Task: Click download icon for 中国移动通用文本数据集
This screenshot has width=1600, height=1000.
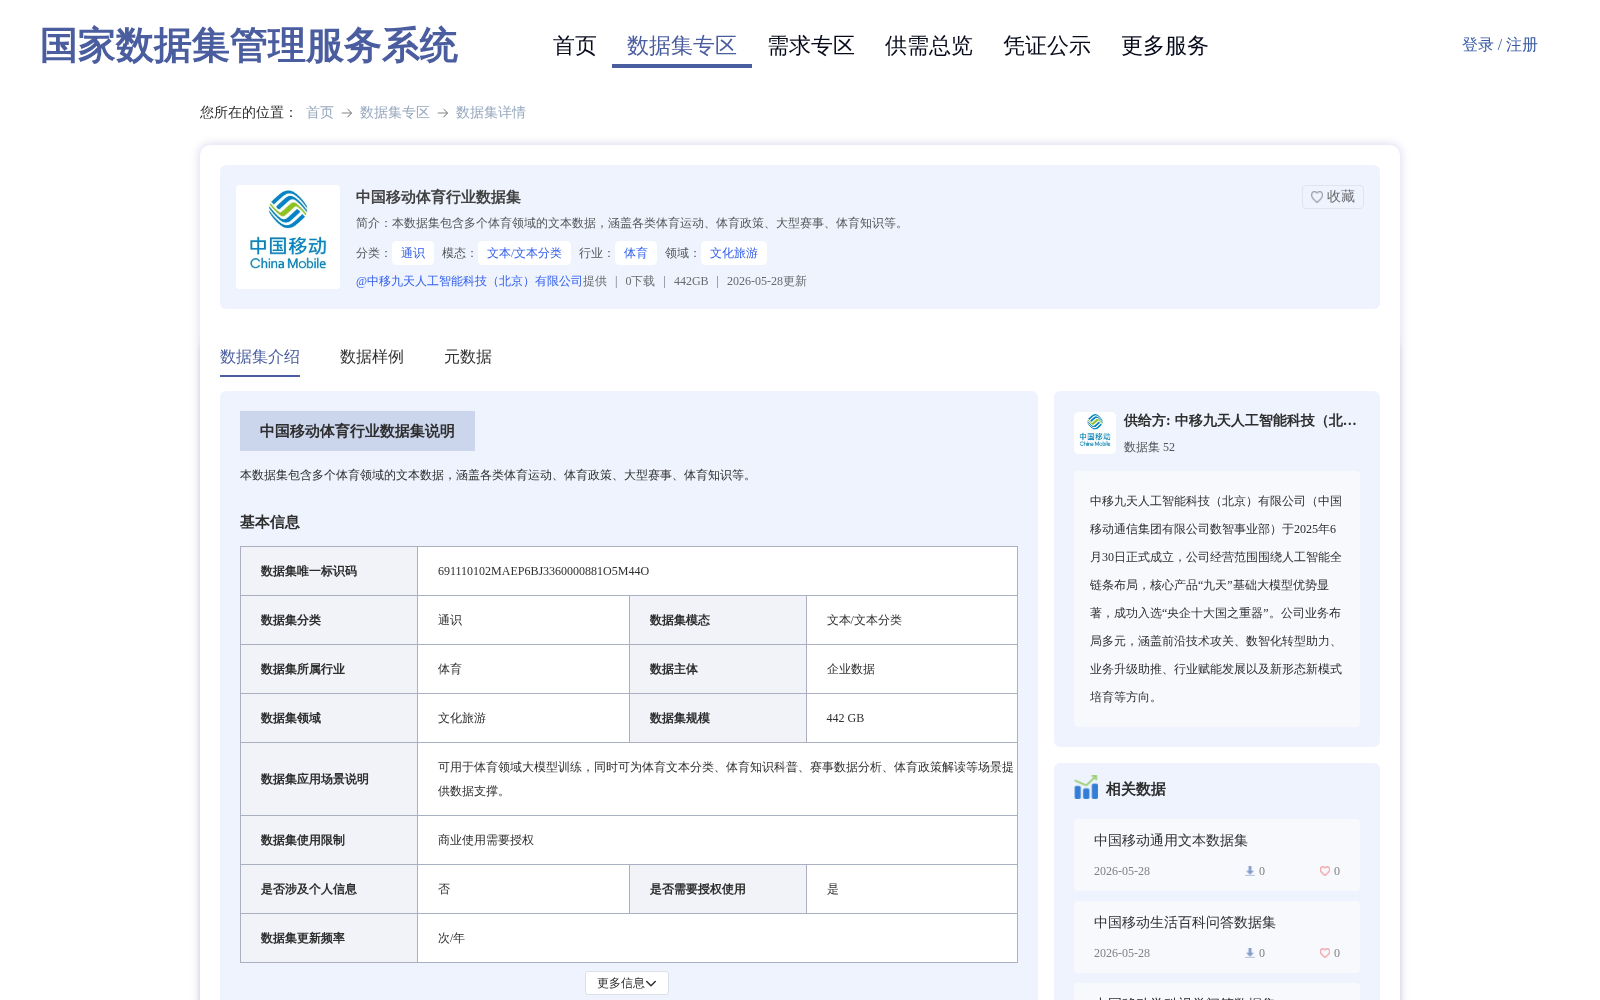Action: pyautogui.click(x=1249, y=871)
